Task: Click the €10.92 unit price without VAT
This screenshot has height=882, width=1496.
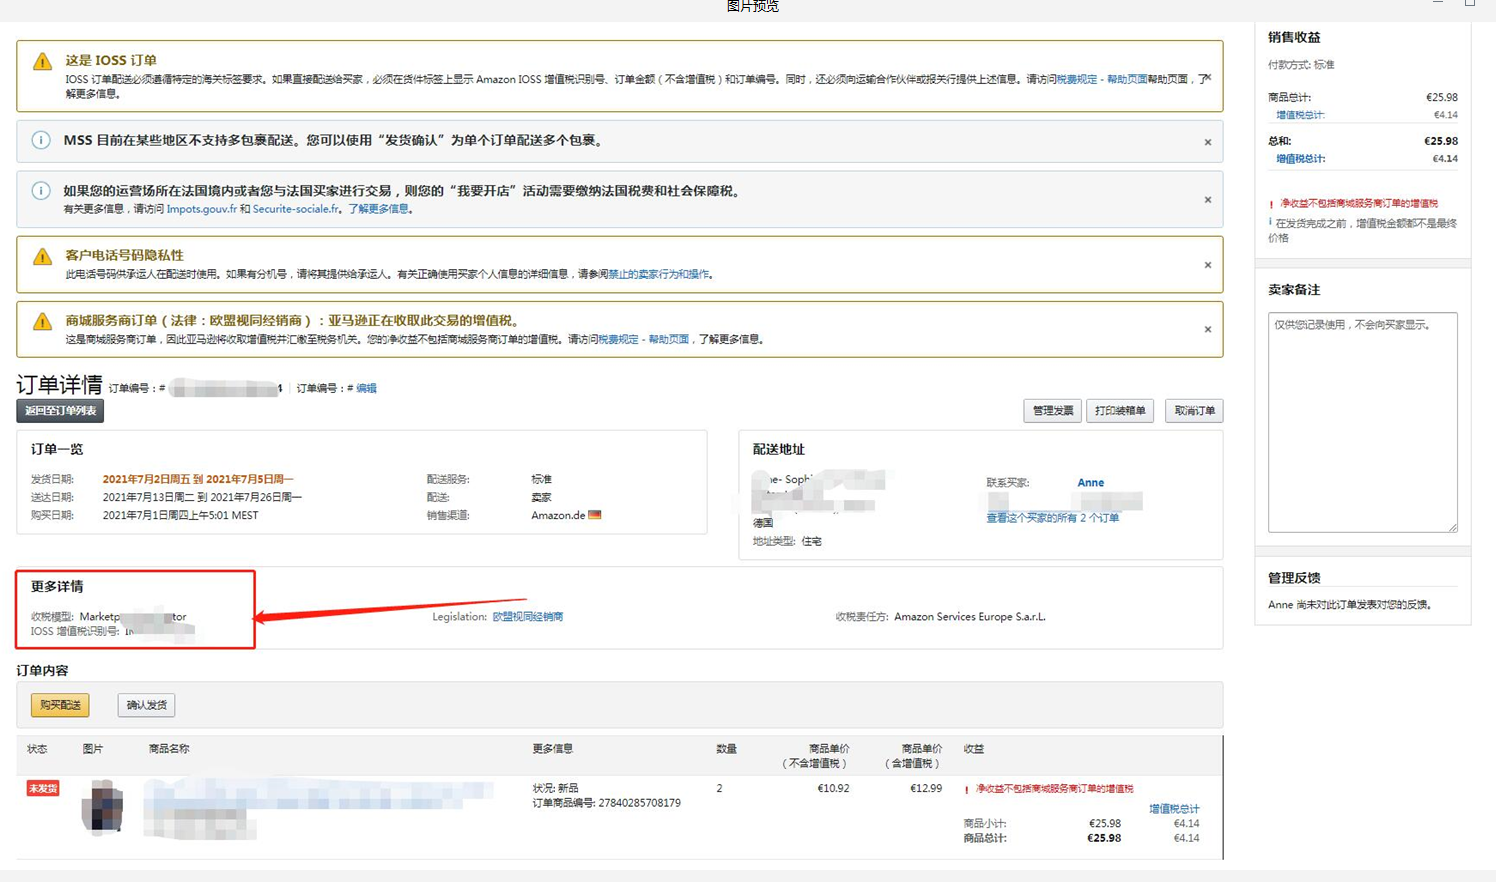Action: (833, 789)
